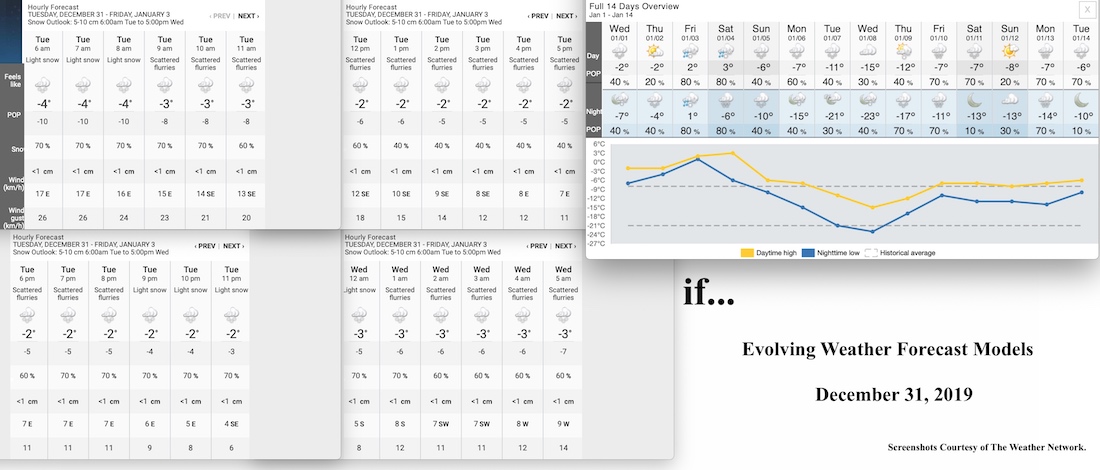Screen dimensions: 1100x470
Task: Click the yellow chart peak point at Sat 01/04
Action: (732, 153)
